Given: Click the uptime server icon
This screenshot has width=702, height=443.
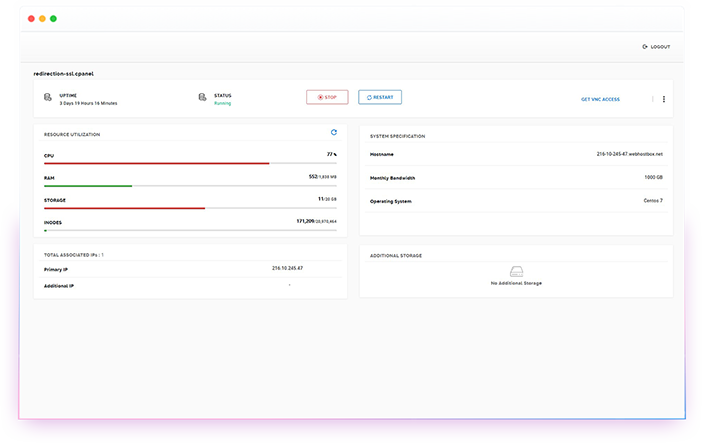Looking at the screenshot, I should point(48,97).
